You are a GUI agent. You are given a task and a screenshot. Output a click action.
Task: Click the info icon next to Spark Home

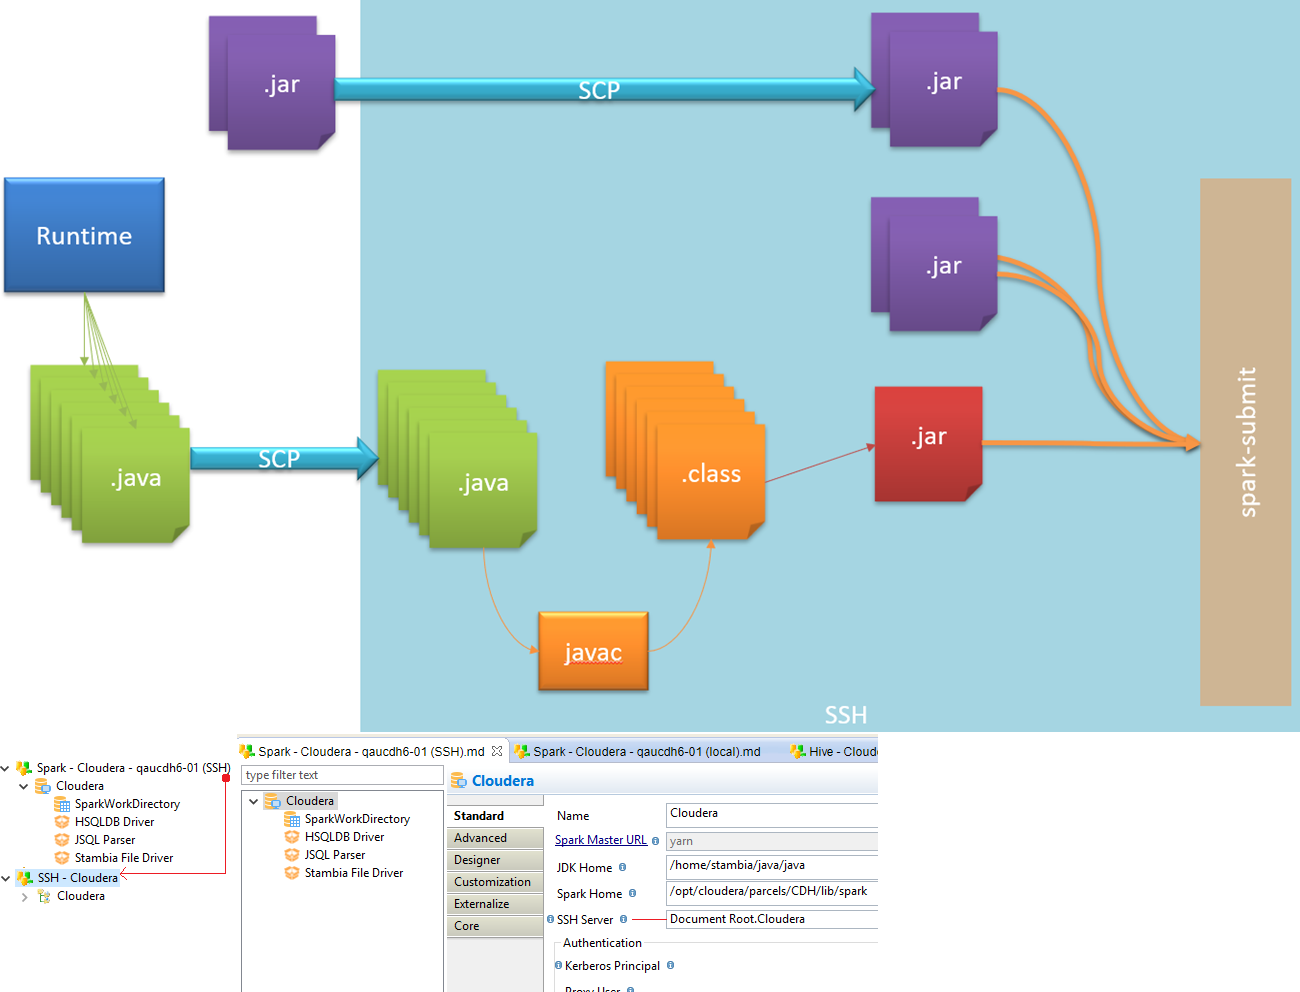[x=632, y=894]
